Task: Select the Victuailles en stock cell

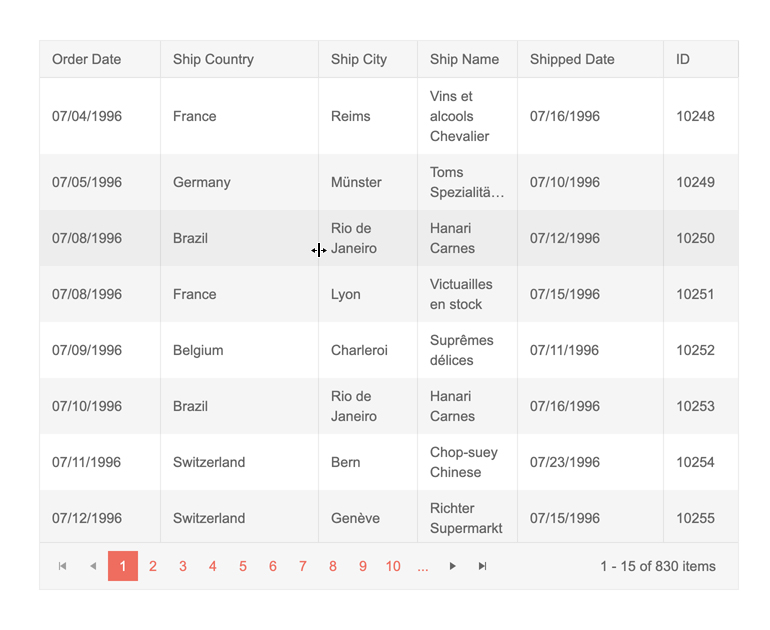Action: 461,294
